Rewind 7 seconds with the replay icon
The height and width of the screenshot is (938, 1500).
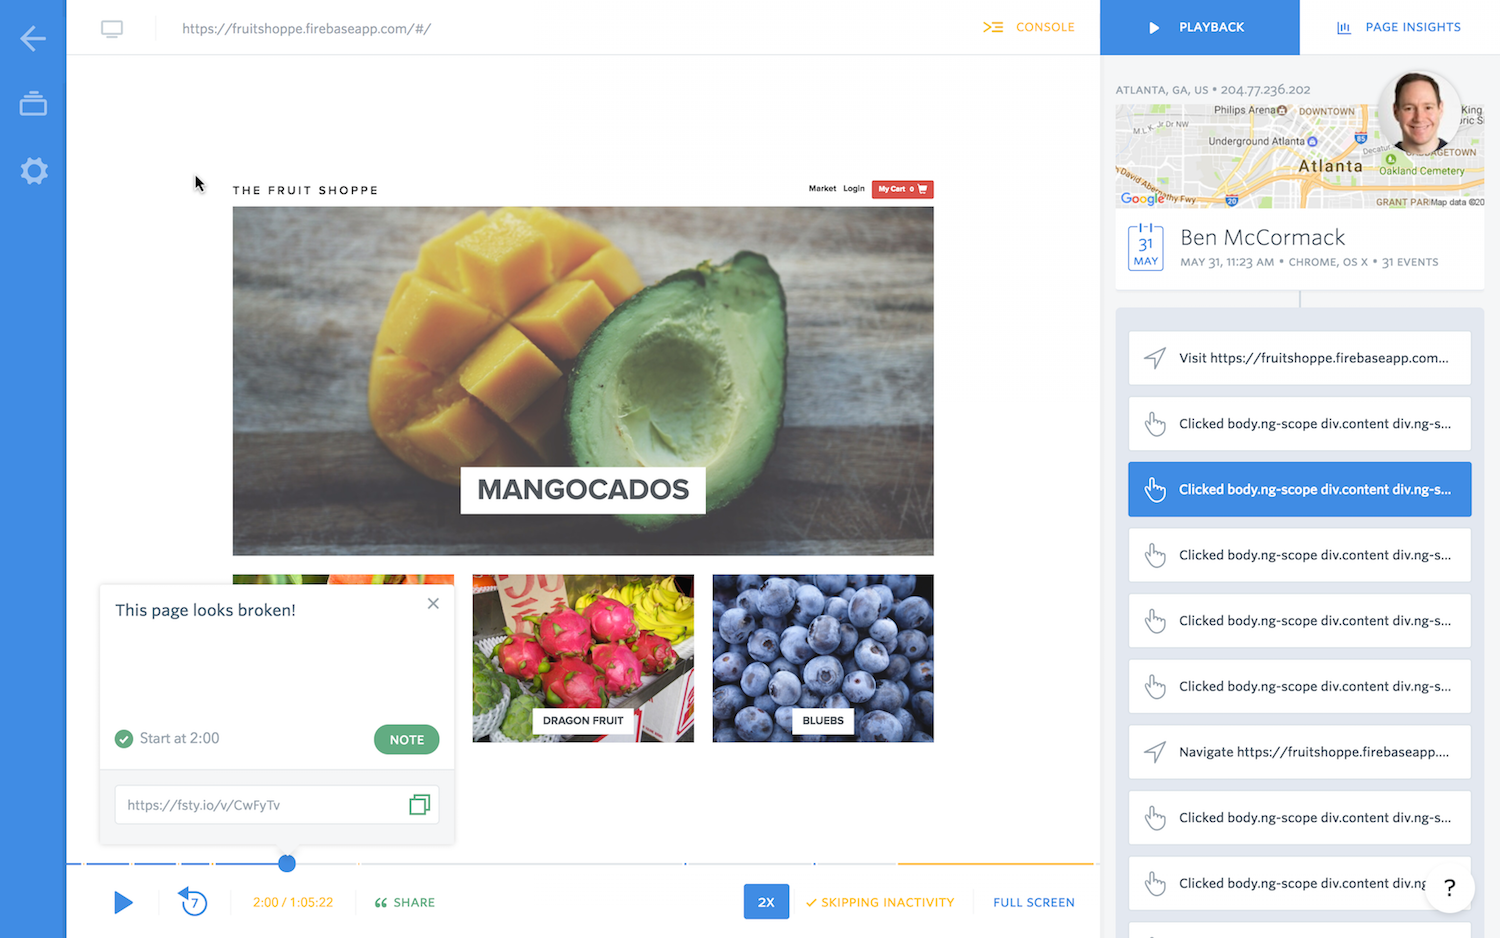point(193,901)
